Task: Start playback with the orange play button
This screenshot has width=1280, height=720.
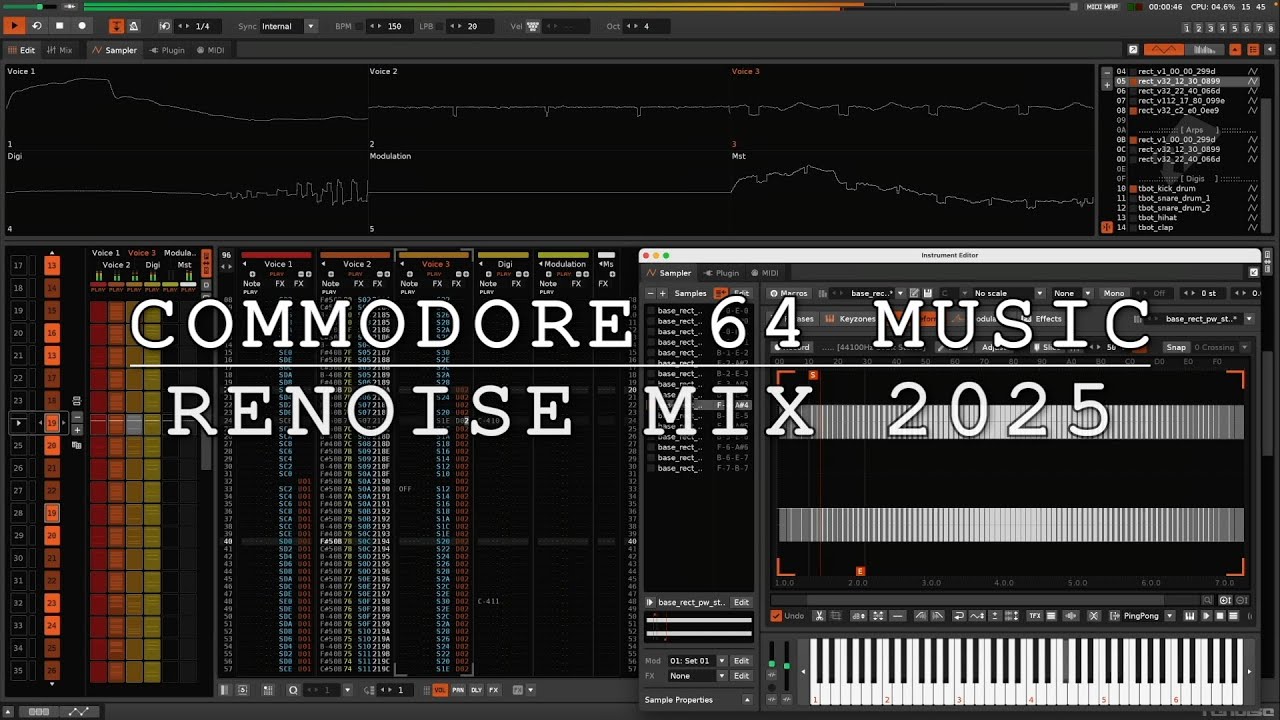Action: click(14, 26)
